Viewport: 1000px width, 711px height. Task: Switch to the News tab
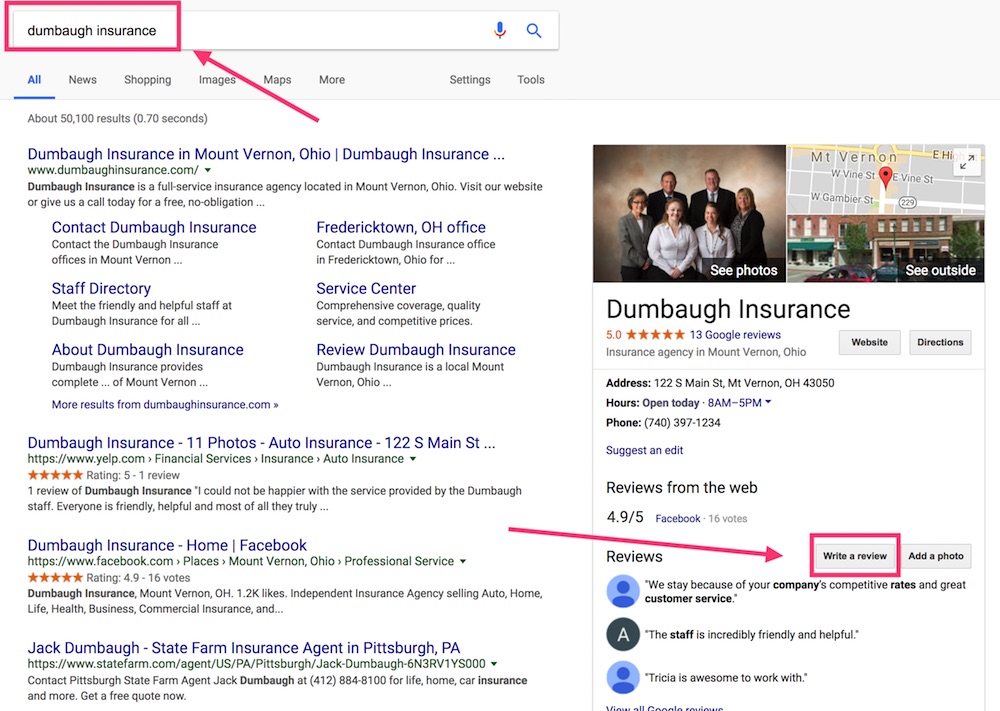click(x=83, y=80)
